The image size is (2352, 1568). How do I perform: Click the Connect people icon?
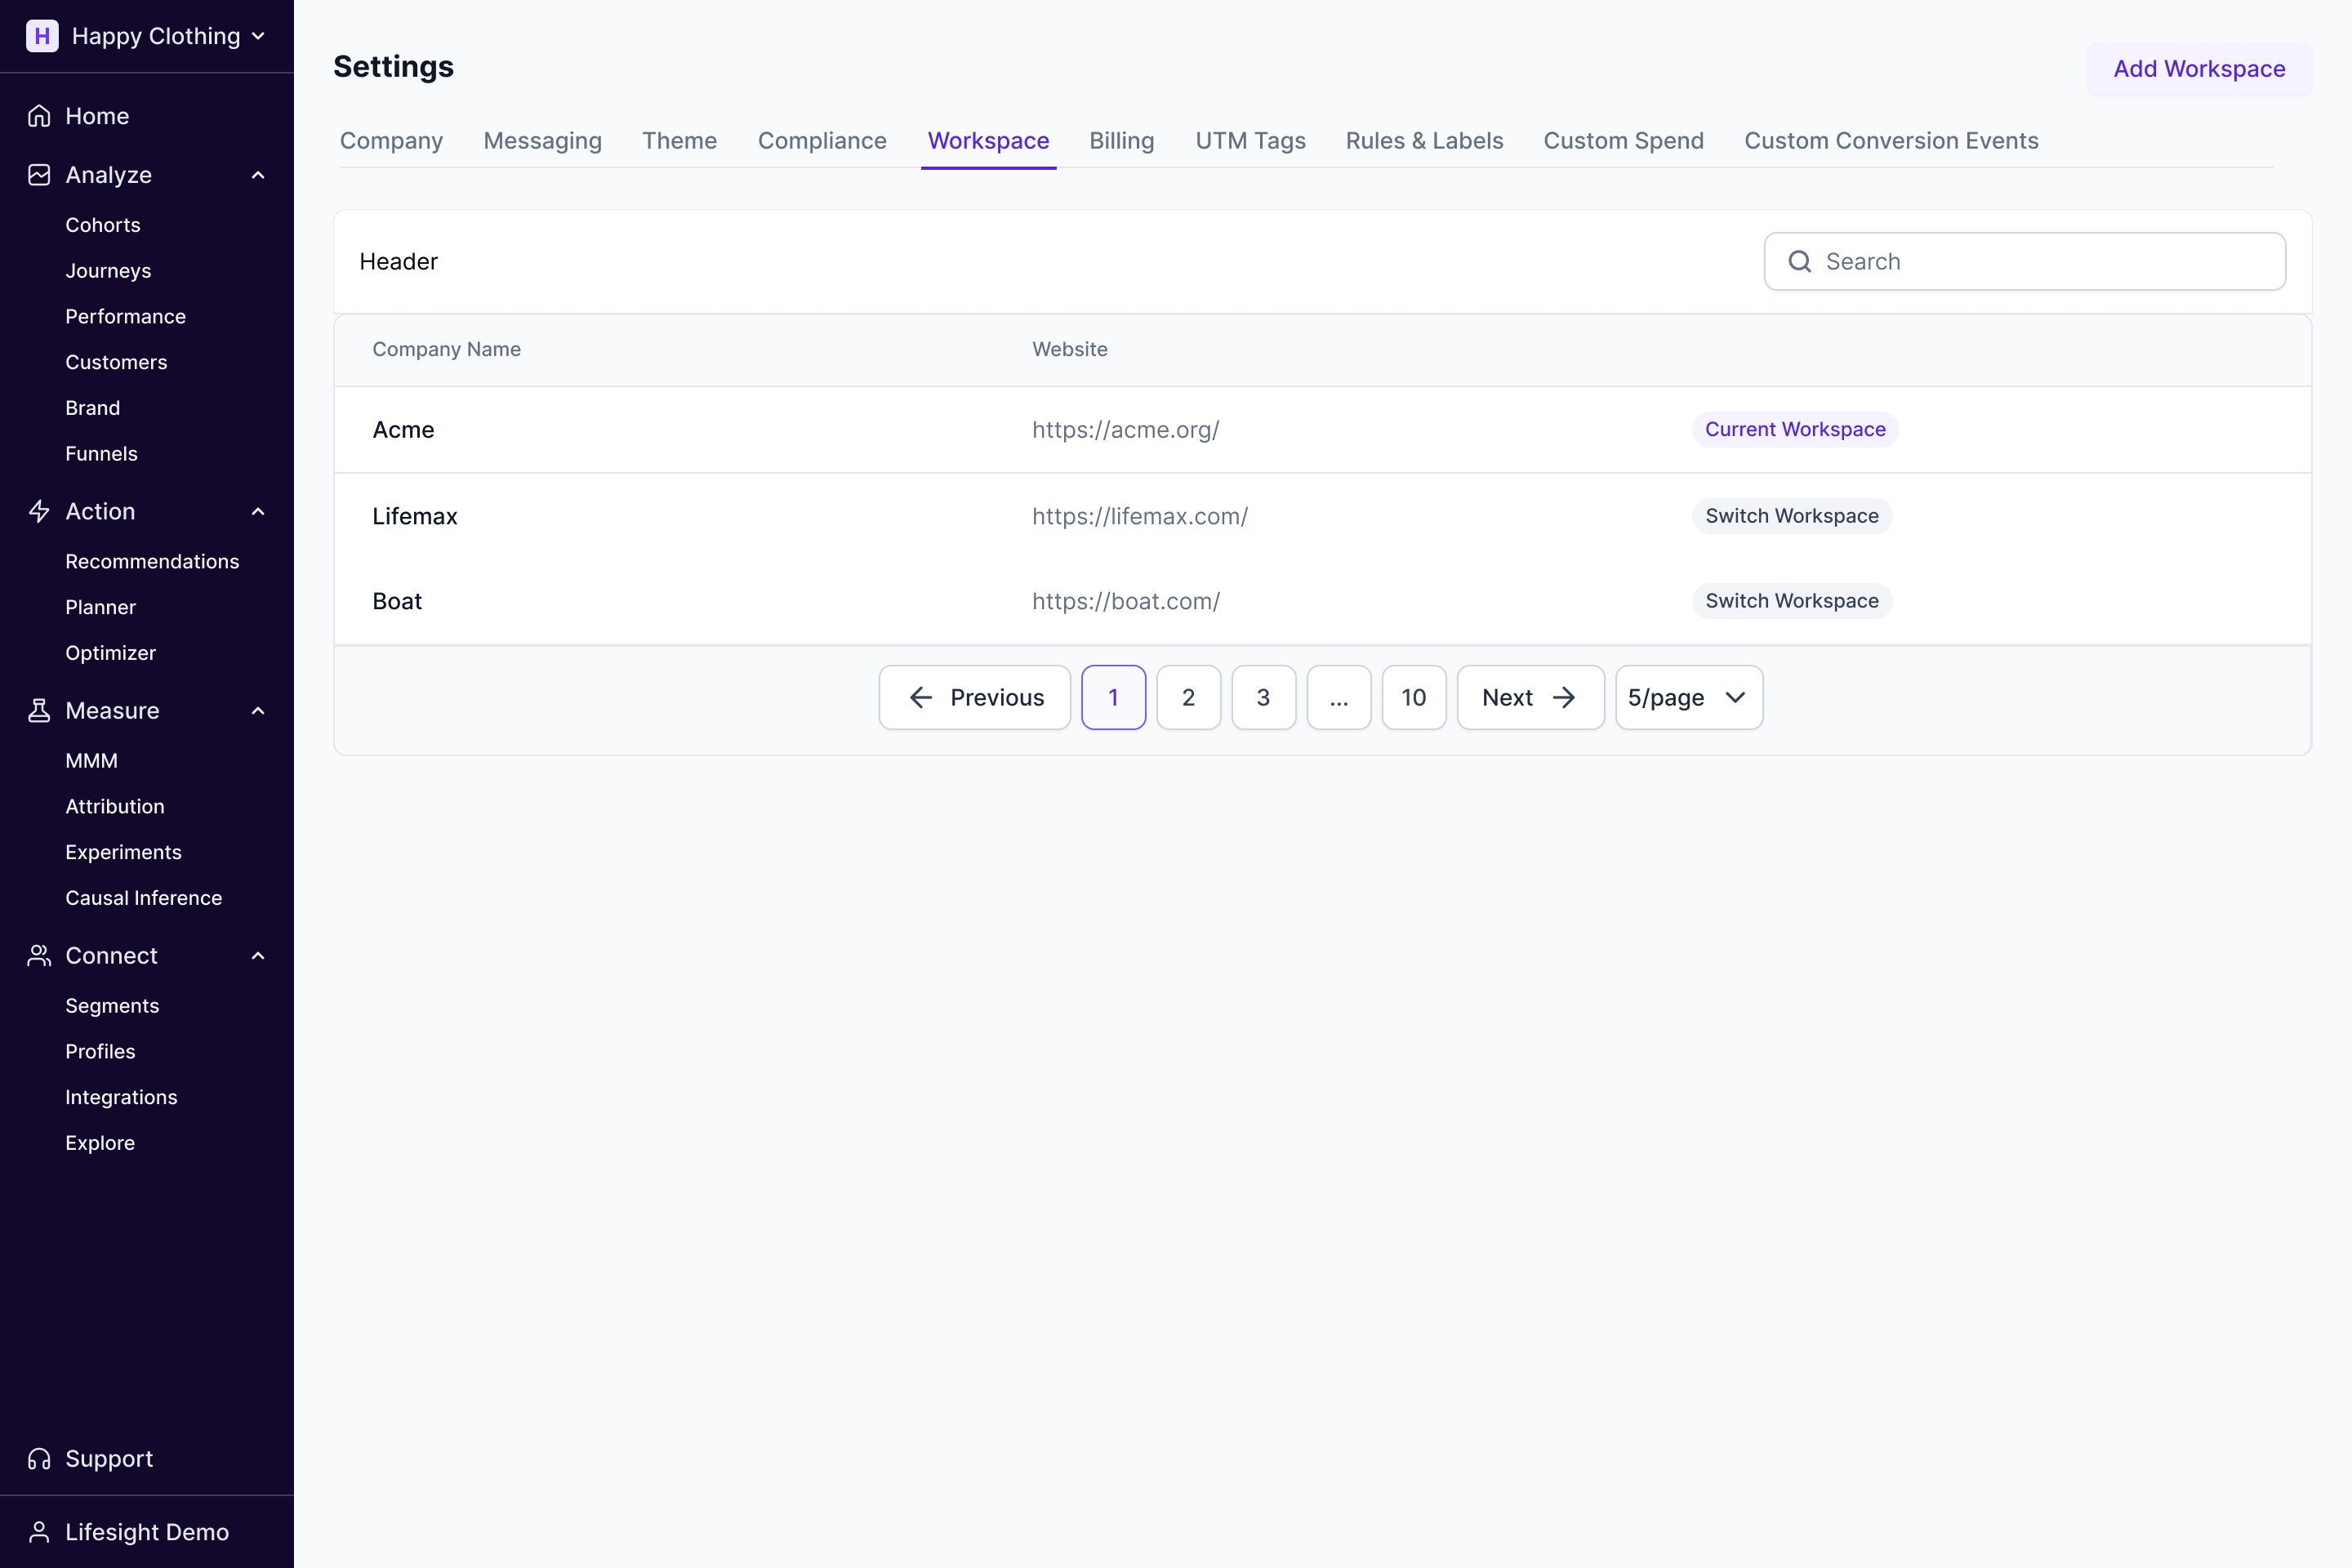click(x=39, y=955)
